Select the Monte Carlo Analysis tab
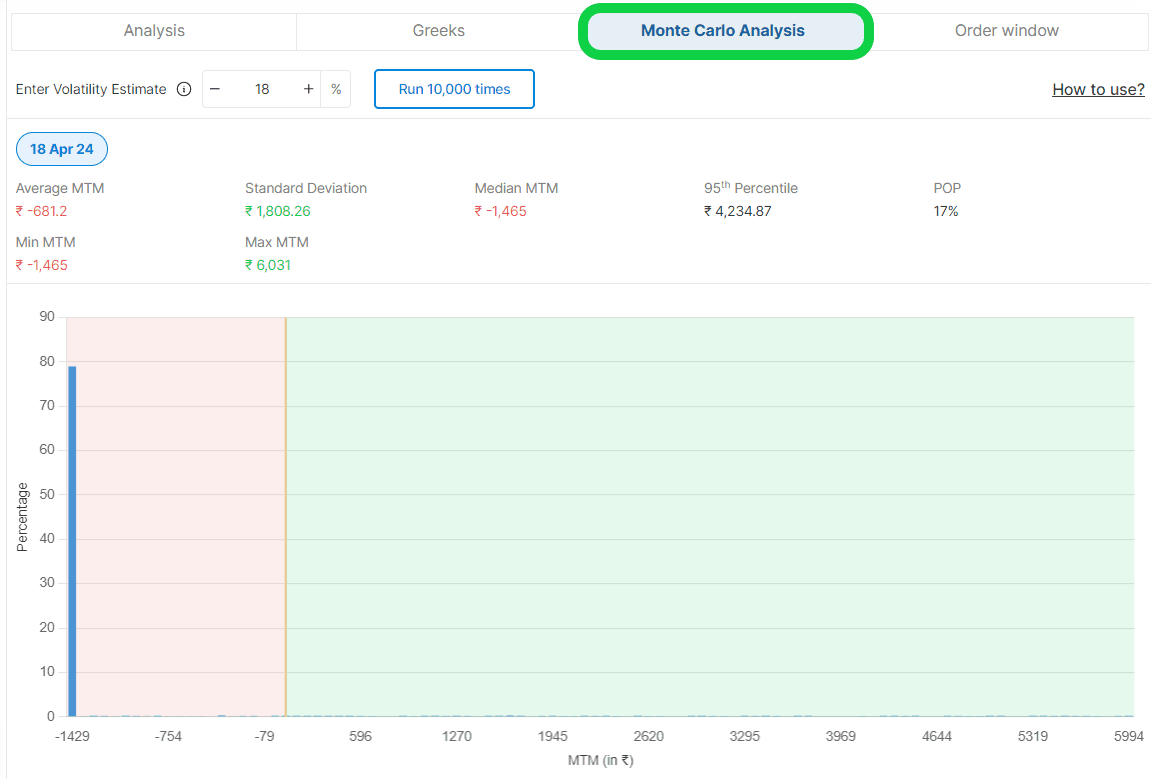 click(x=723, y=31)
